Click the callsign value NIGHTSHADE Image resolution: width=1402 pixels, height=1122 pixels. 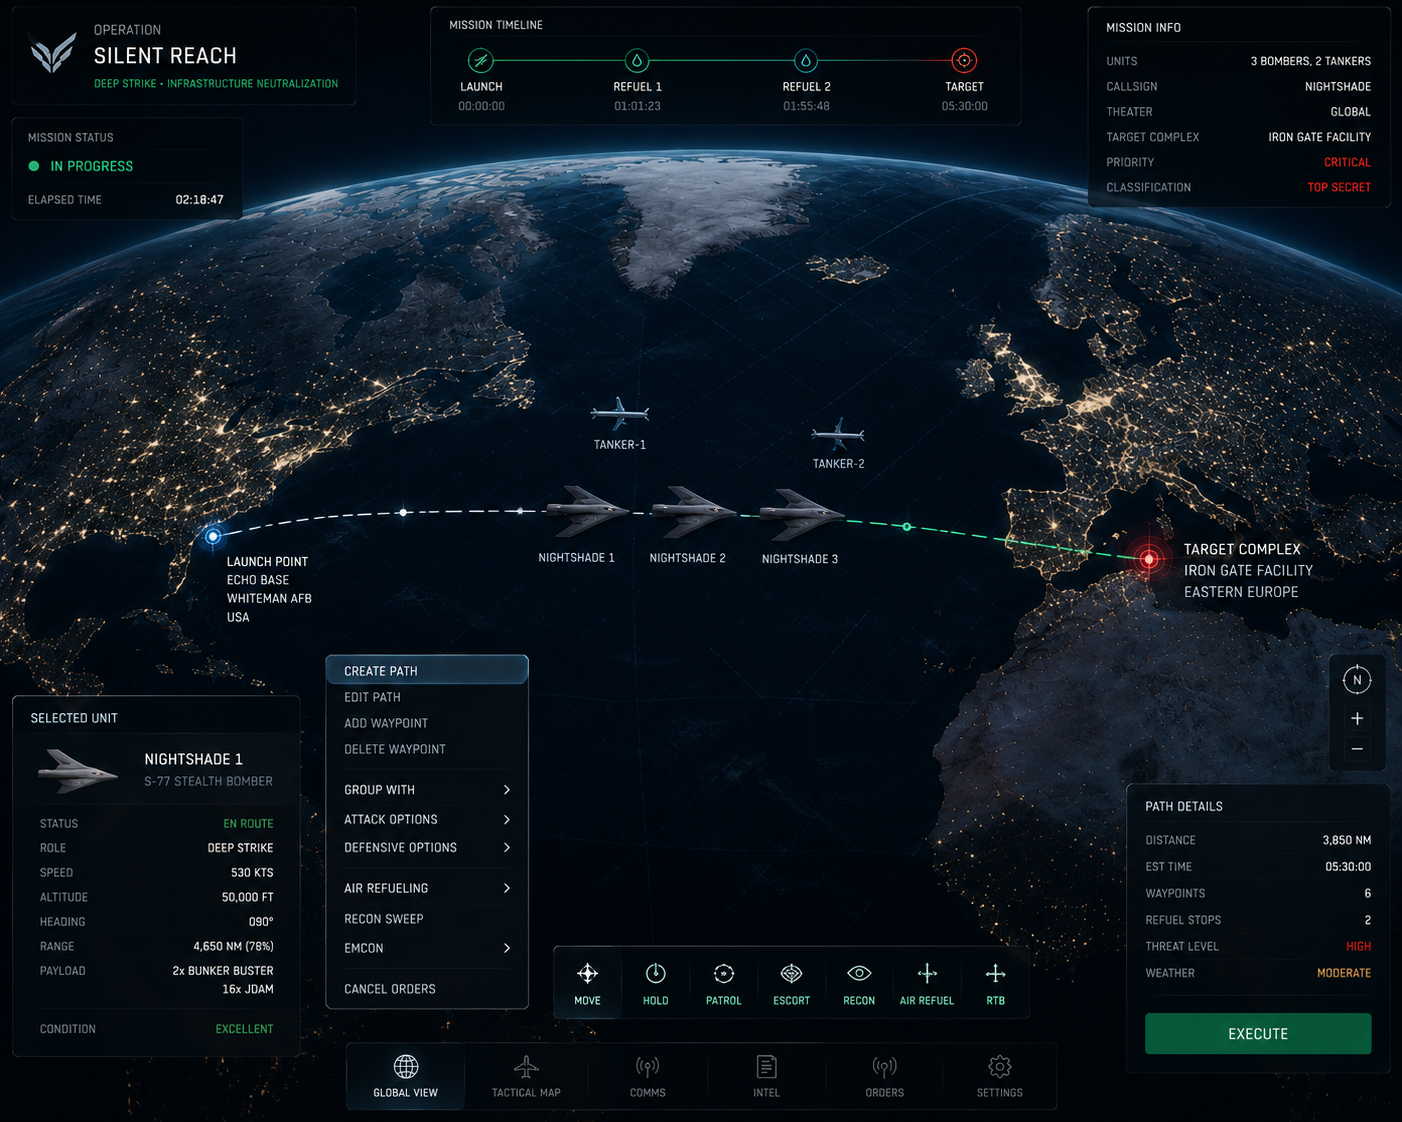coord(1338,87)
